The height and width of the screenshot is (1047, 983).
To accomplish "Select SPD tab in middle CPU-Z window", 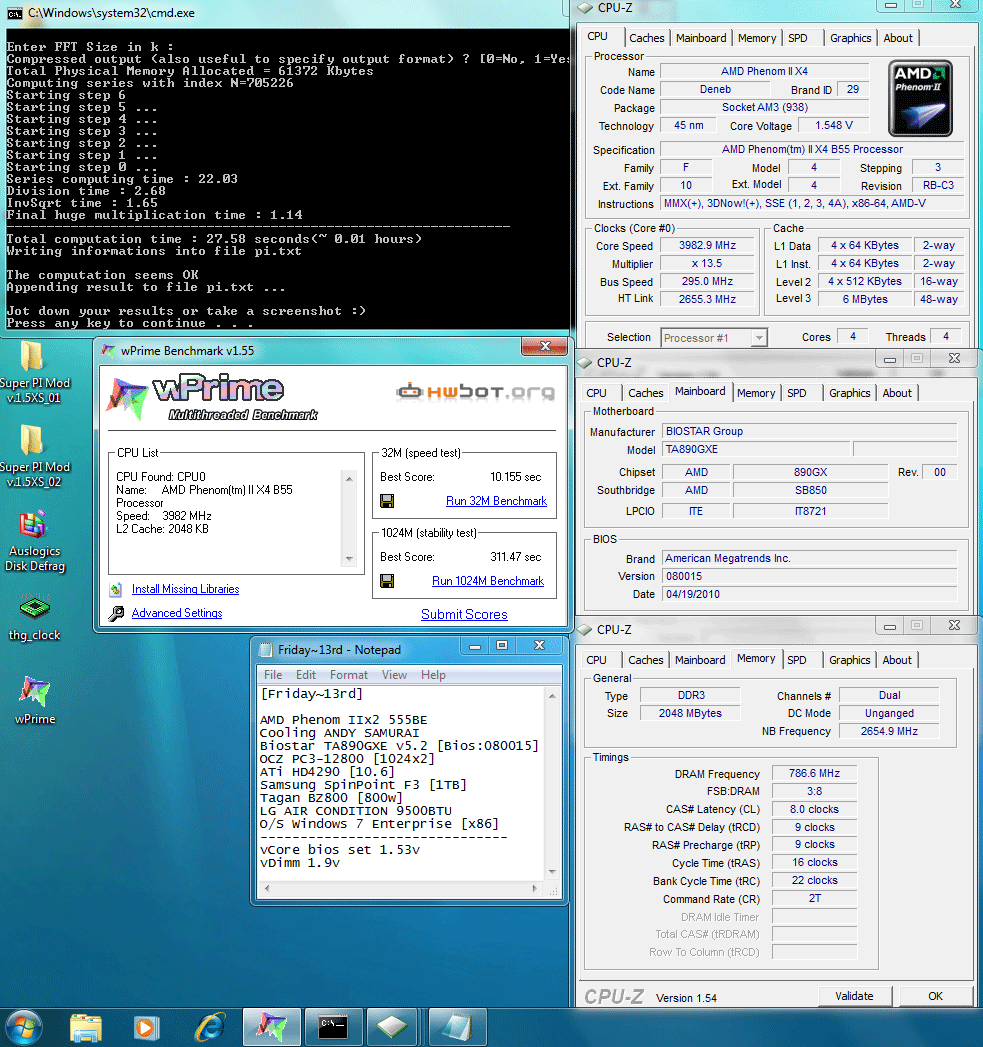I will tap(796, 393).
